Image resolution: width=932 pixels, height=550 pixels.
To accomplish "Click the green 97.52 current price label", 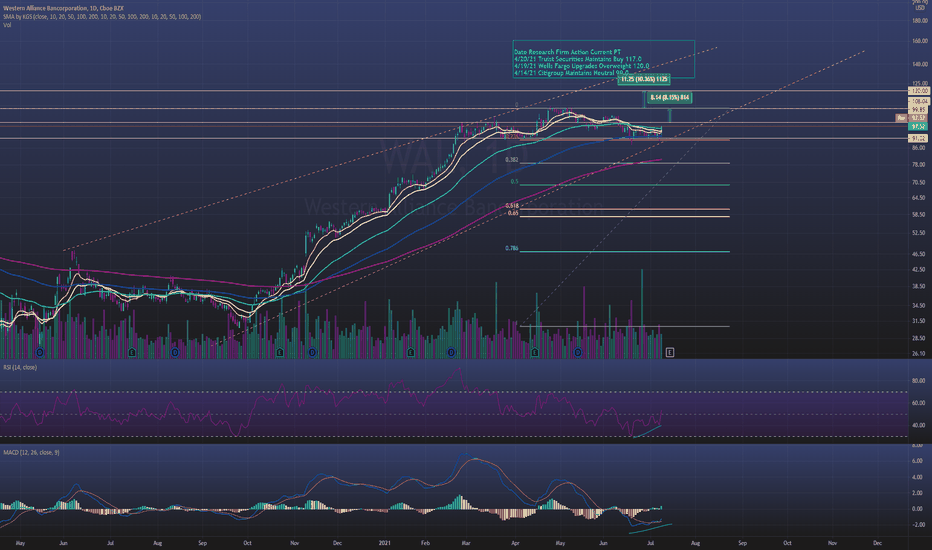I will coord(919,127).
